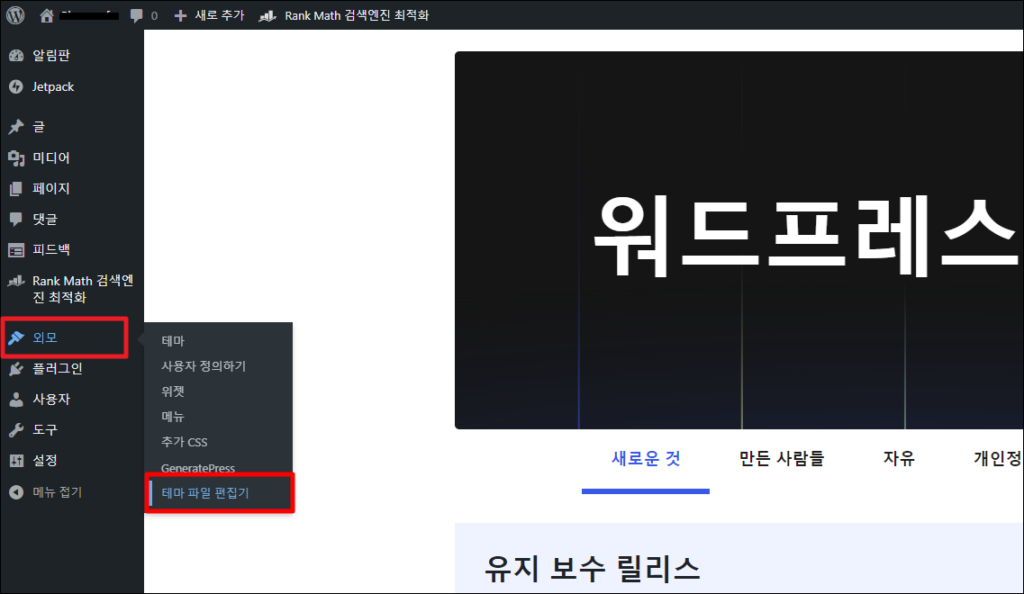Image resolution: width=1024 pixels, height=594 pixels.
Task: Click the 플러그인 plug icon
Action: [16, 369]
